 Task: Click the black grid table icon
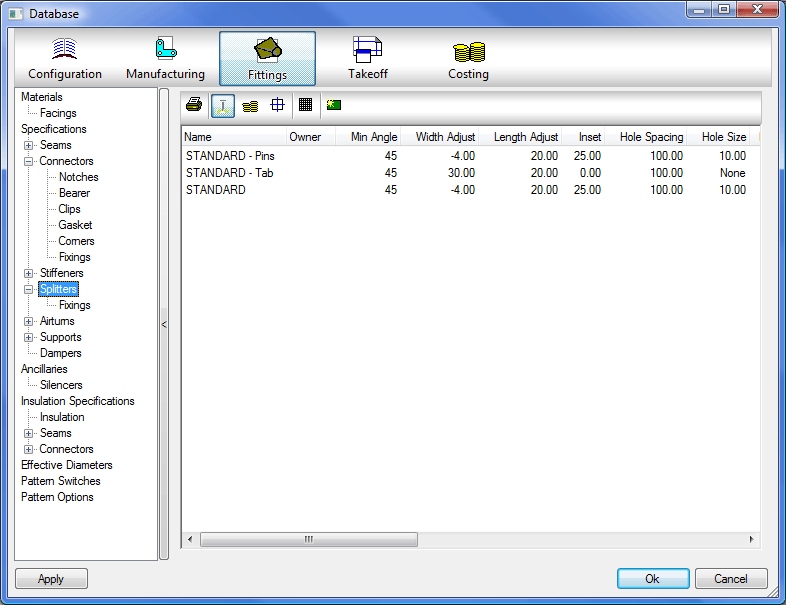tap(305, 105)
